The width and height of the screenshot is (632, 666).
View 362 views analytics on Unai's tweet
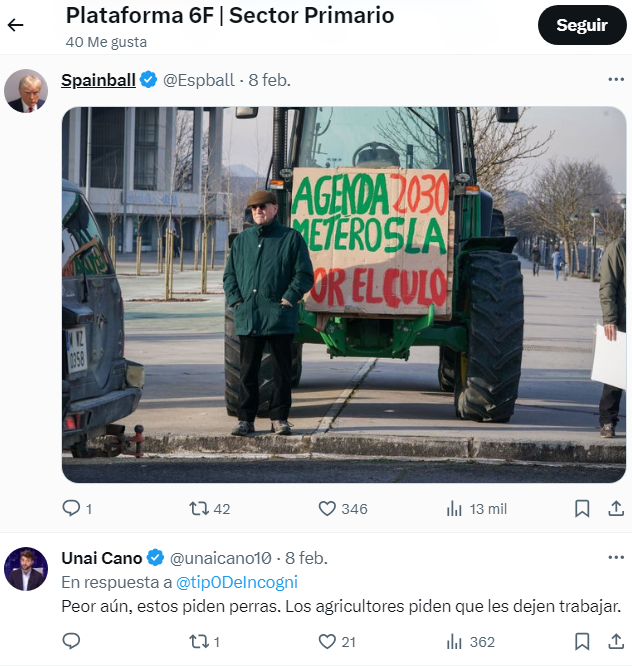(470, 642)
